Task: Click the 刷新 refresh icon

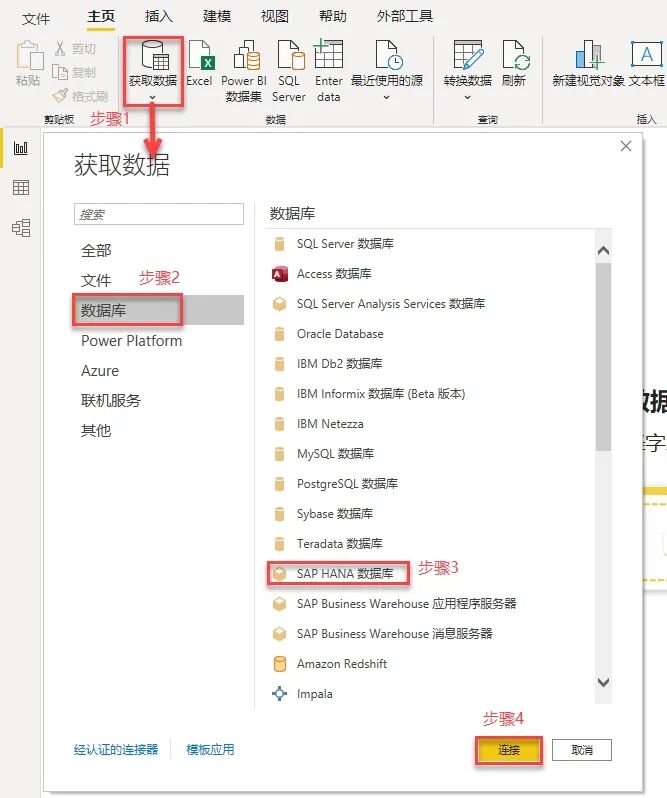Action: click(x=516, y=55)
